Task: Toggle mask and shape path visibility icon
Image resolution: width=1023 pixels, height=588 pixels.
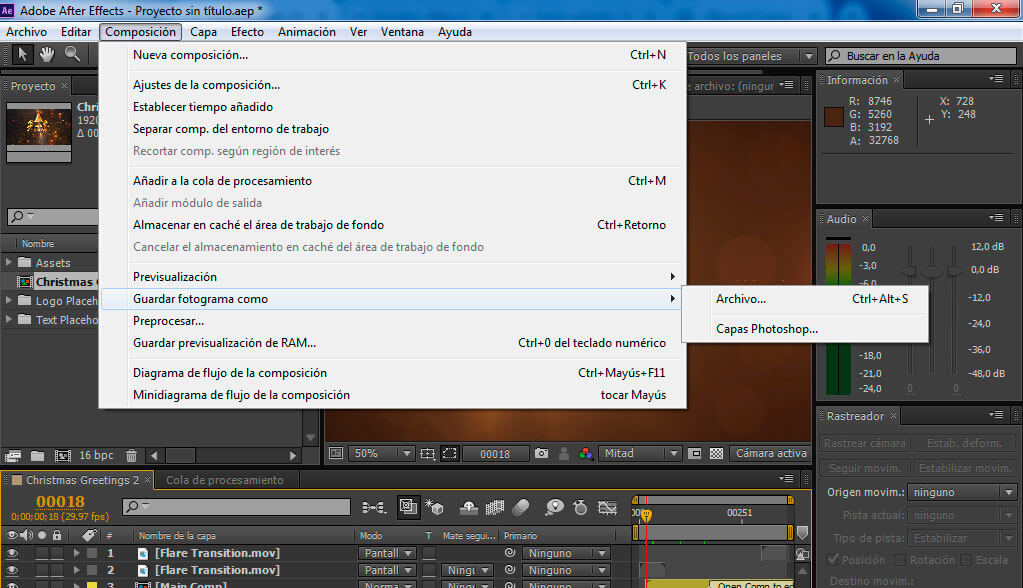Action: (450, 454)
